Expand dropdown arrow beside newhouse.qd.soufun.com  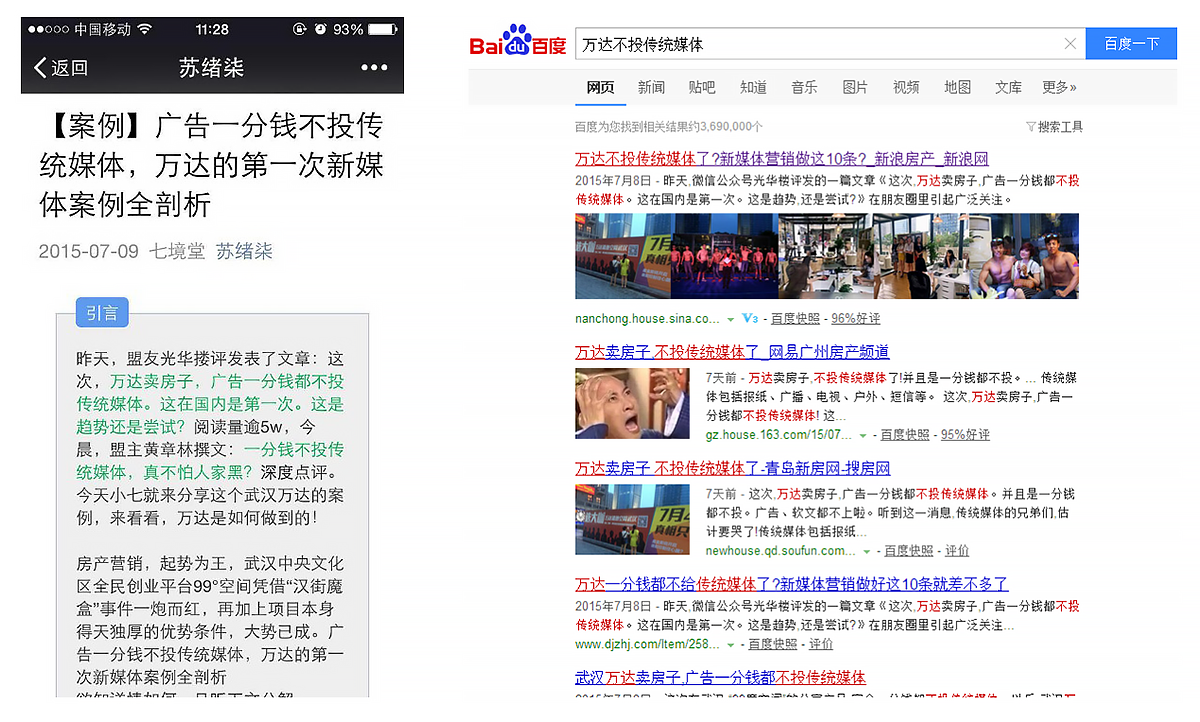coord(866,552)
